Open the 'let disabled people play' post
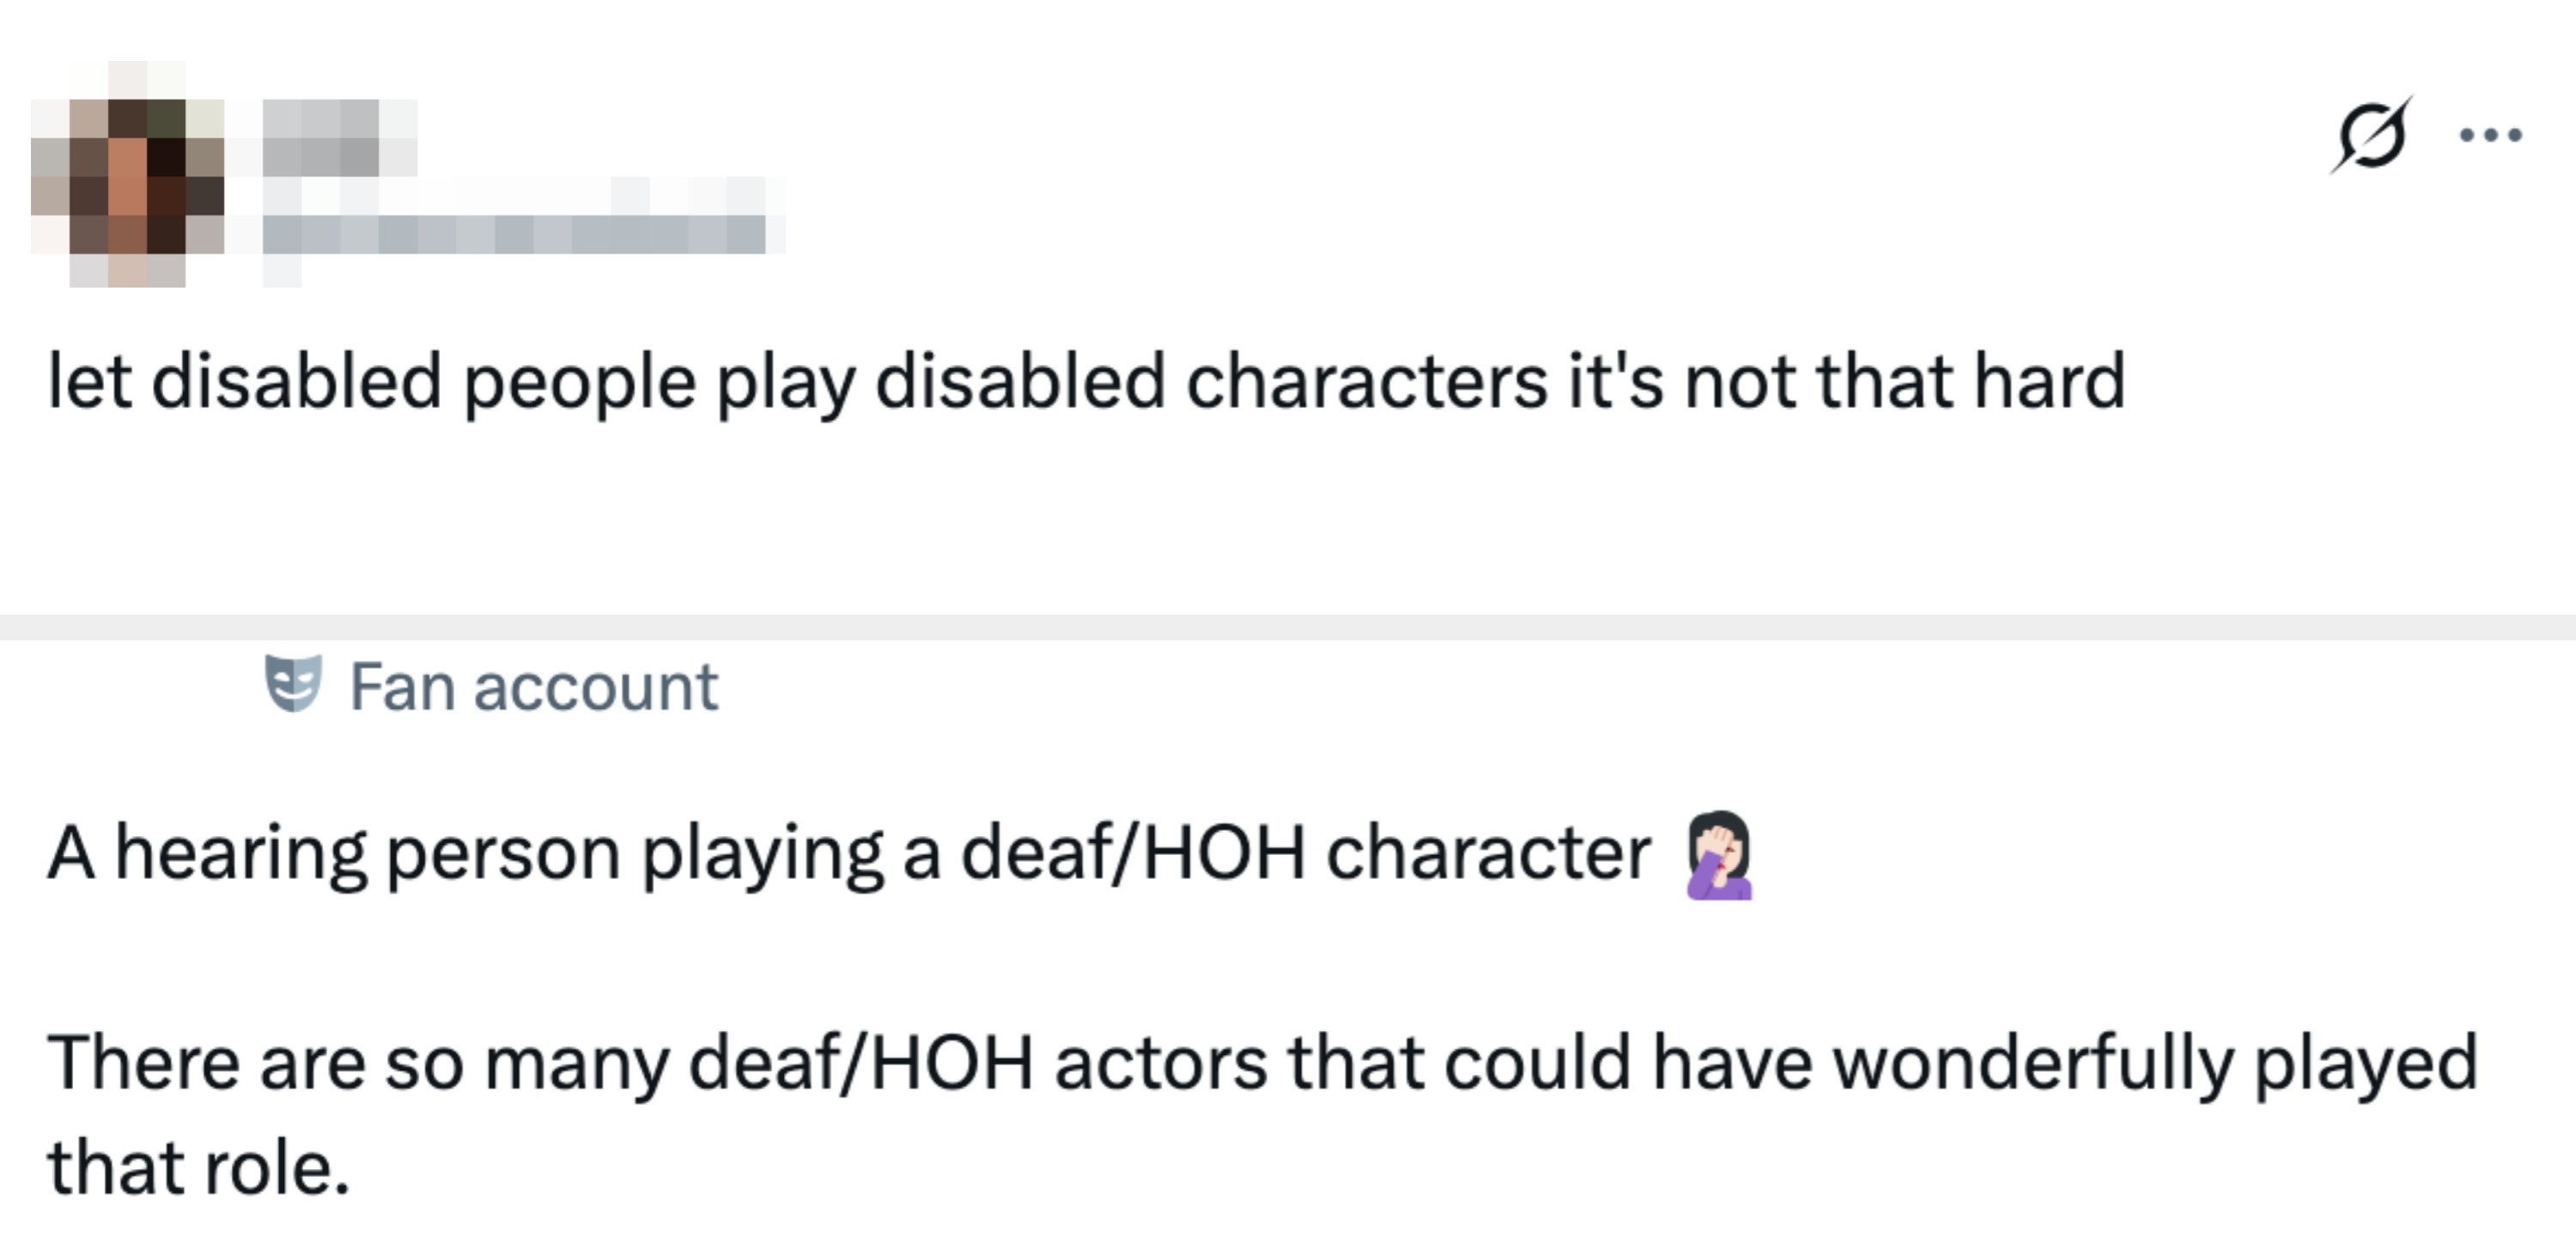2576x1255 pixels. (x=1086, y=381)
